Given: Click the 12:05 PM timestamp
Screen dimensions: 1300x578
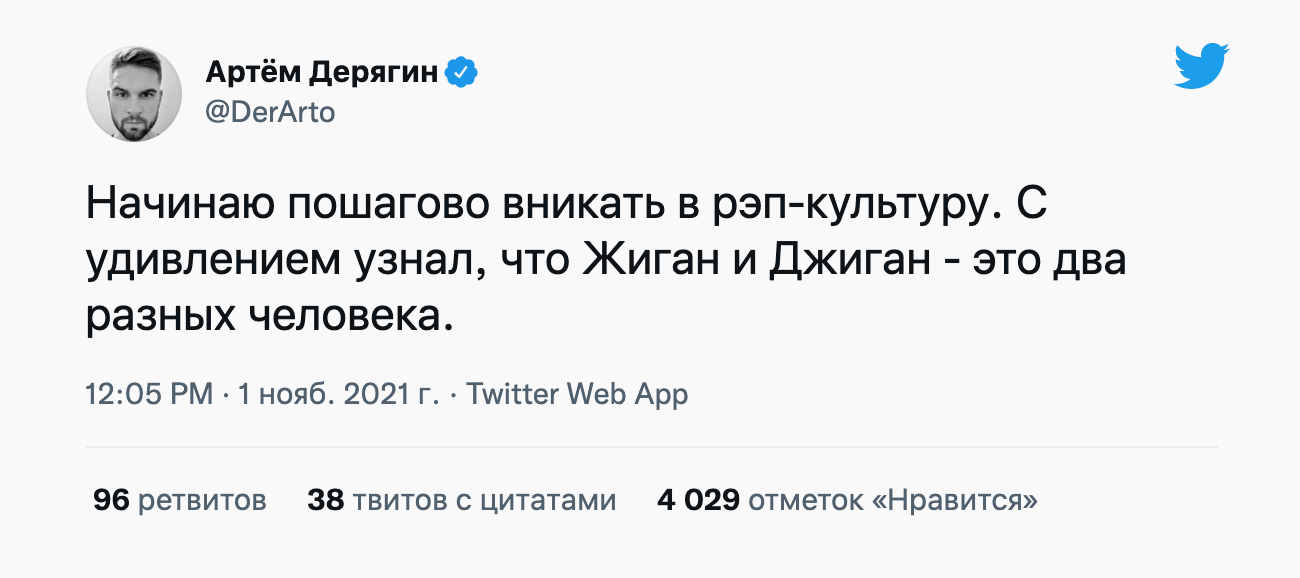Looking at the screenshot, I should [149, 394].
